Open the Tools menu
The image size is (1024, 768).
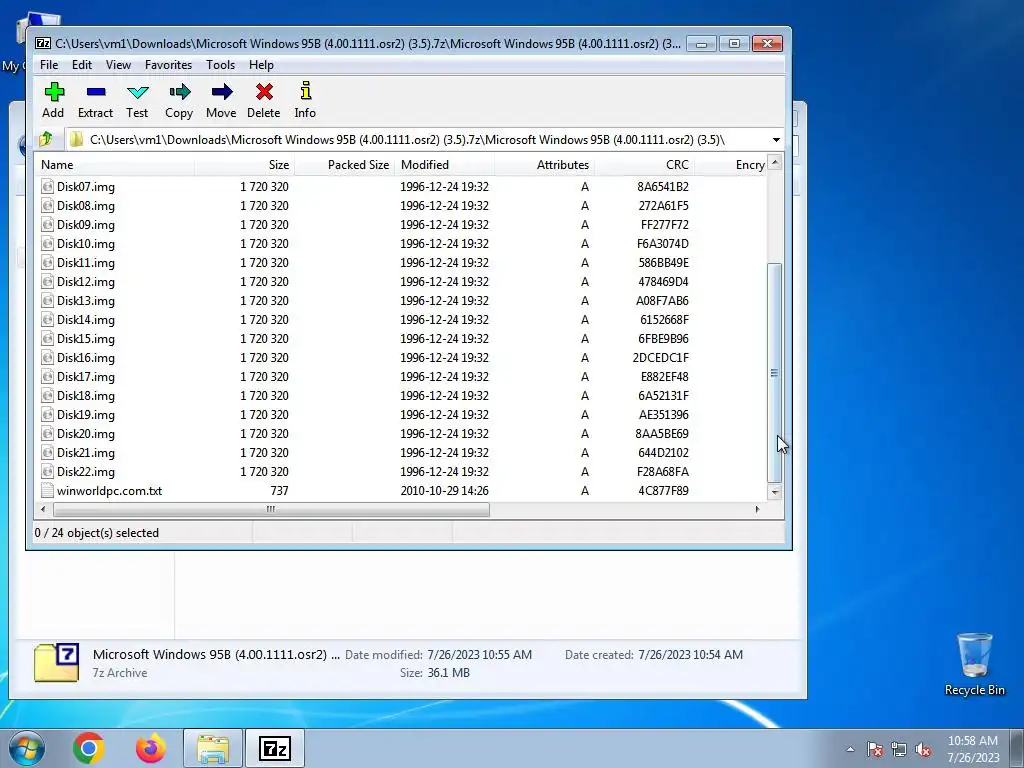coord(220,65)
